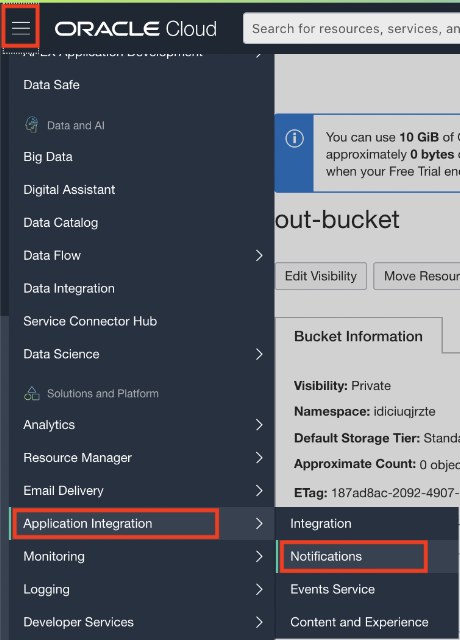Click the Data and AI section icon
The height and width of the screenshot is (640, 460).
click(x=32, y=125)
